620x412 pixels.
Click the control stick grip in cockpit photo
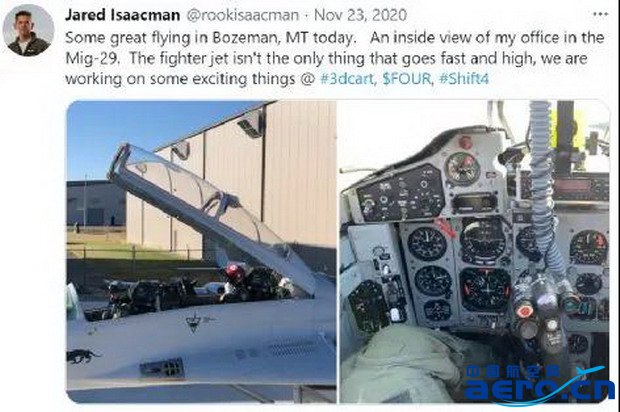pos(544,312)
